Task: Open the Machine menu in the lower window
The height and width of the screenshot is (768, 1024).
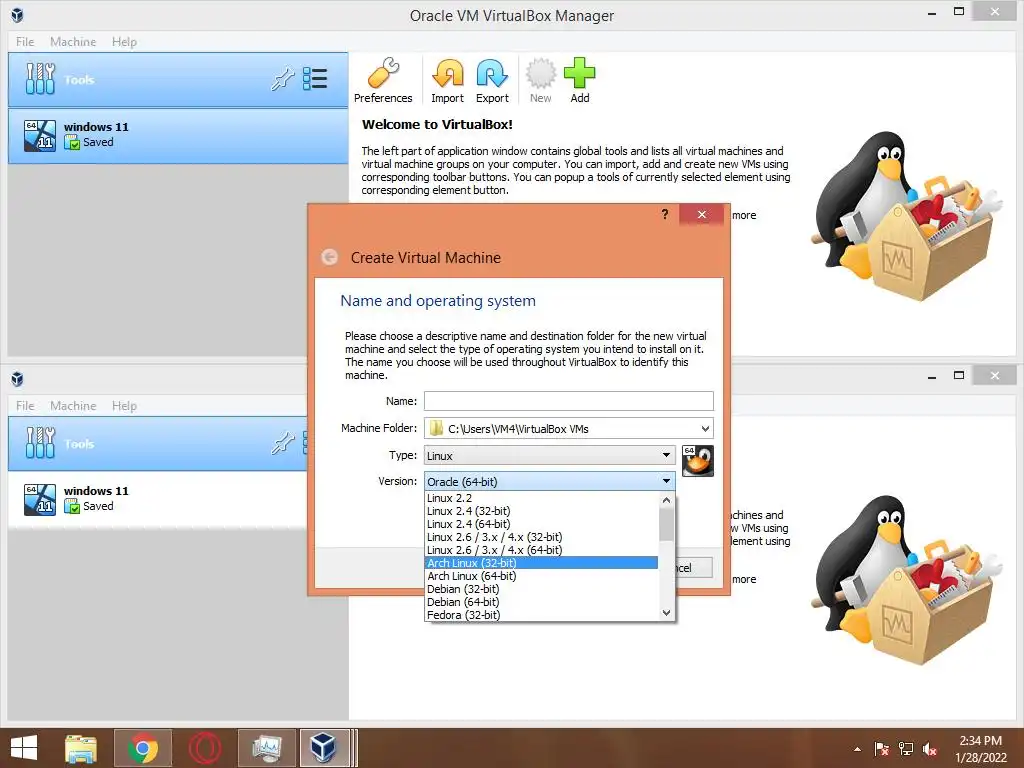Action: (73, 406)
